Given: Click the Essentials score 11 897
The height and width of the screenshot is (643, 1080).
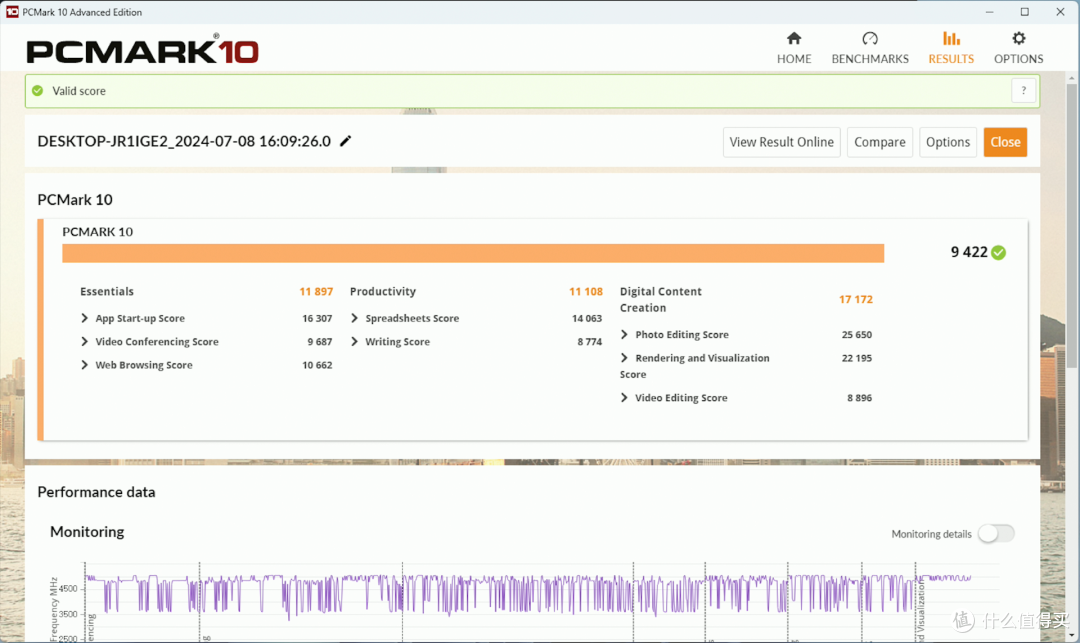Looking at the screenshot, I should [x=315, y=292].
